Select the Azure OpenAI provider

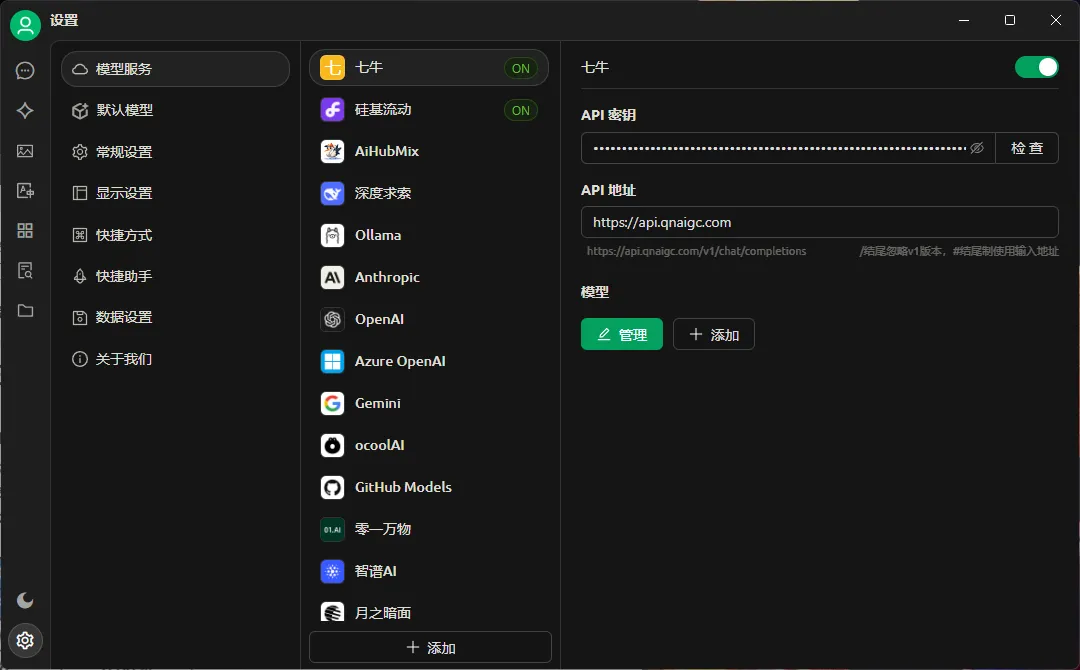429,362
